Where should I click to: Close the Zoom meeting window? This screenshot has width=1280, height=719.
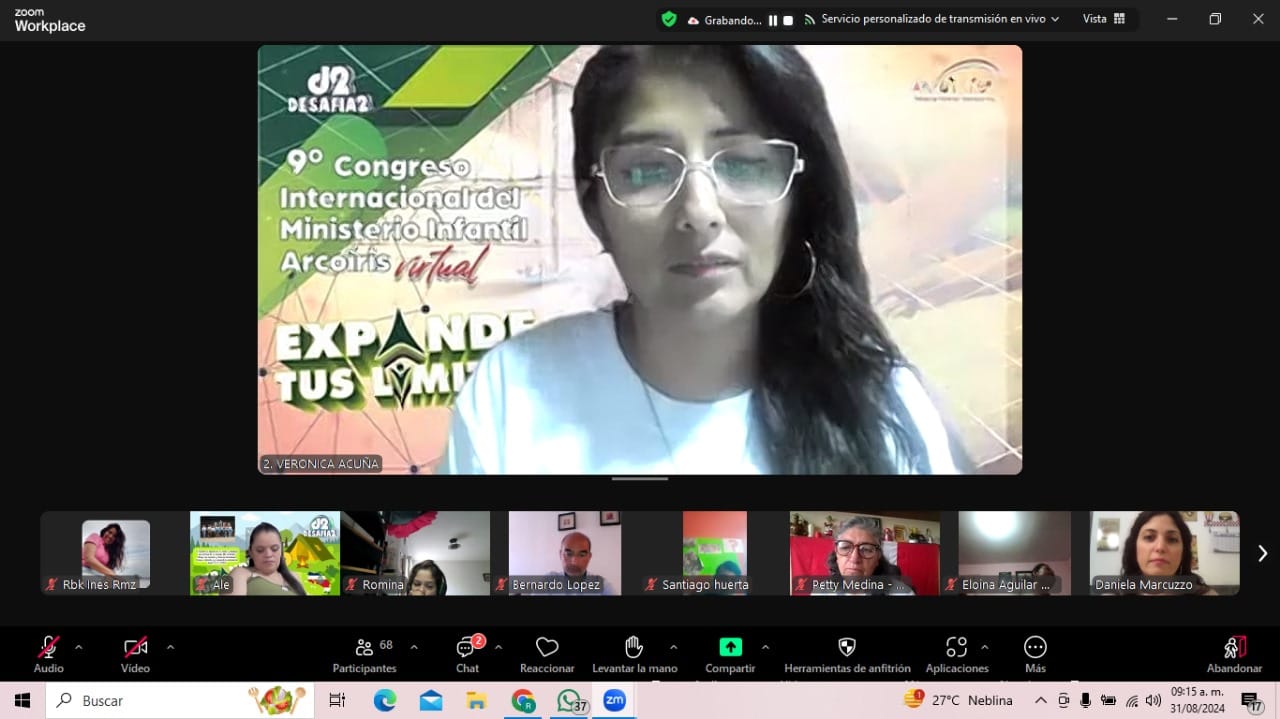[x=1258, y=19]
